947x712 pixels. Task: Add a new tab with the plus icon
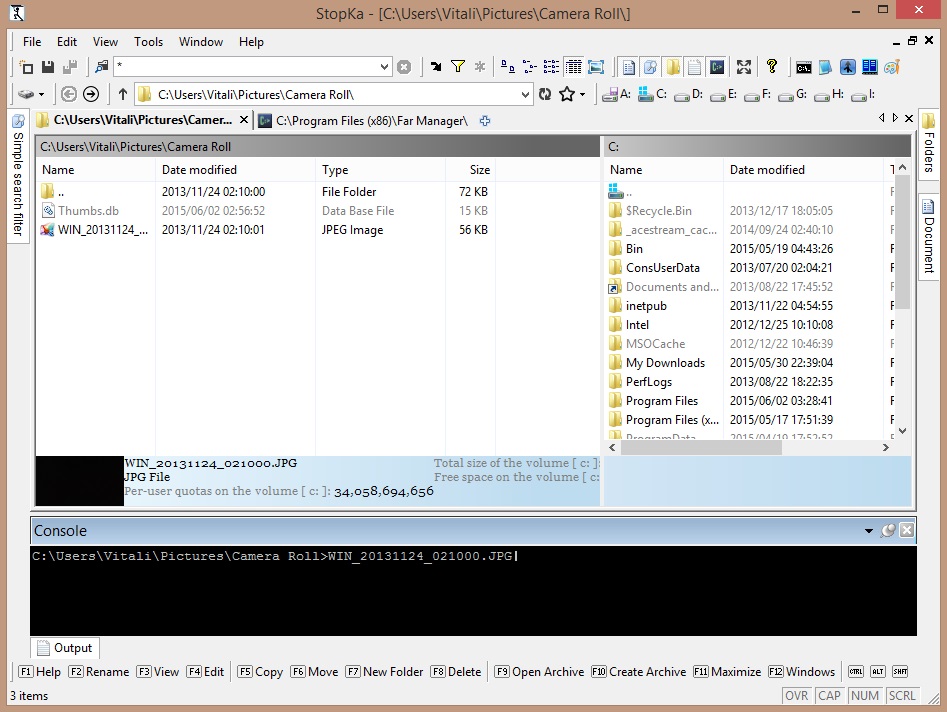click(484, 121)
